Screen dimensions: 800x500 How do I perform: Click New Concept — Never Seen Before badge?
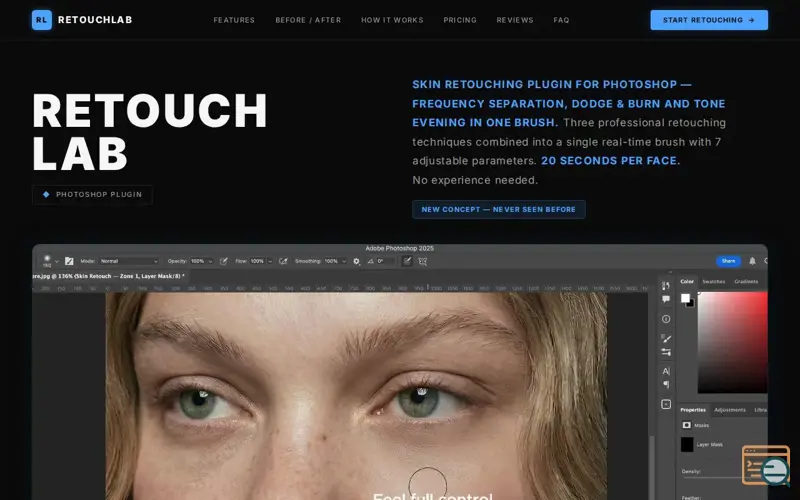[x=498, y=209]
